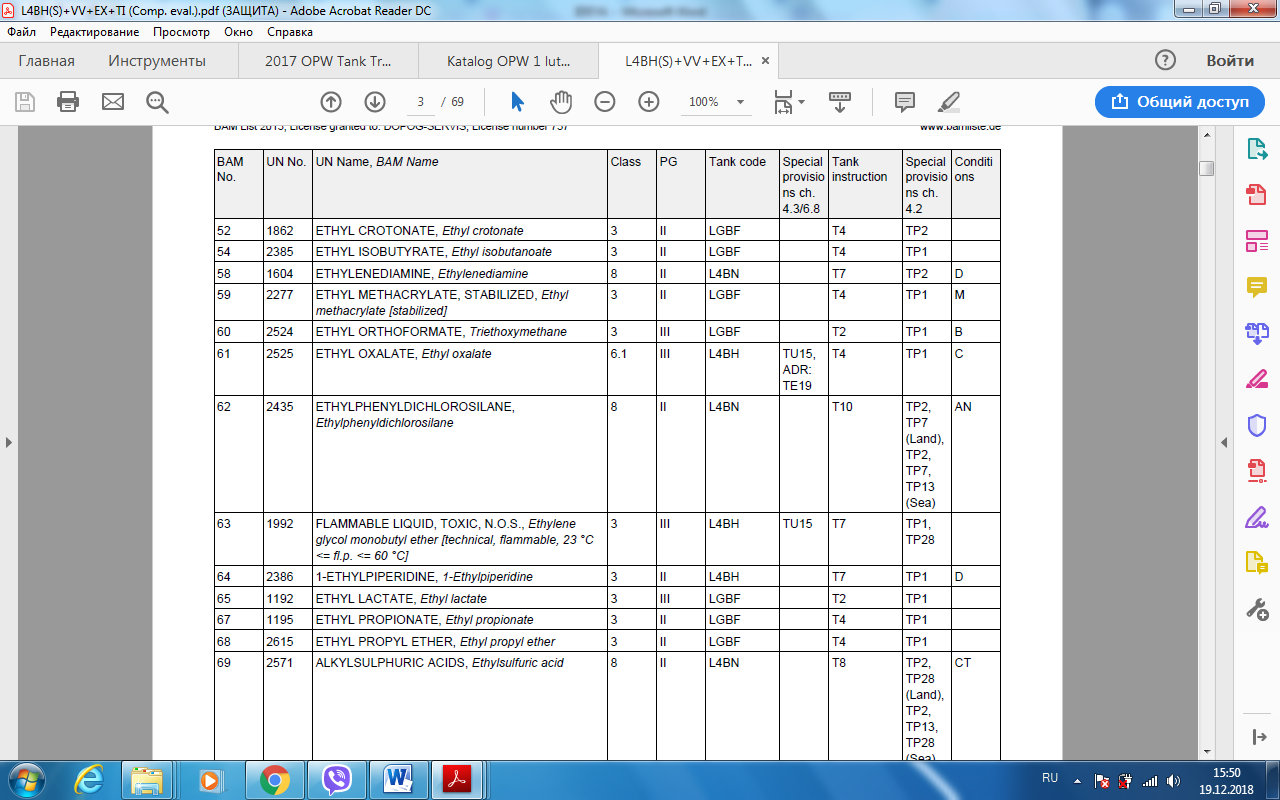This screenshot has height=800, width=1280.
Task: Select the Hand pan tool
Action: pyautogui.click(x=561, y=101)
